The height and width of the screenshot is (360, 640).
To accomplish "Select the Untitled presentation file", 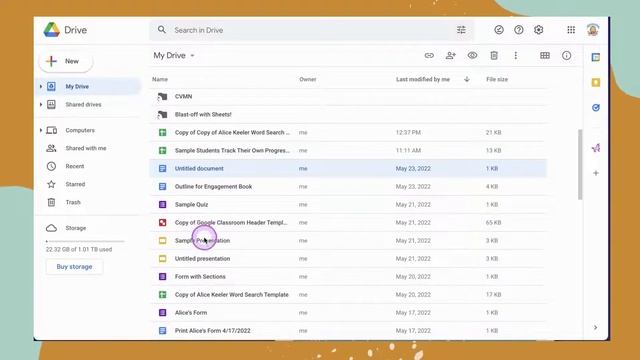I will [x=348, y=258].
